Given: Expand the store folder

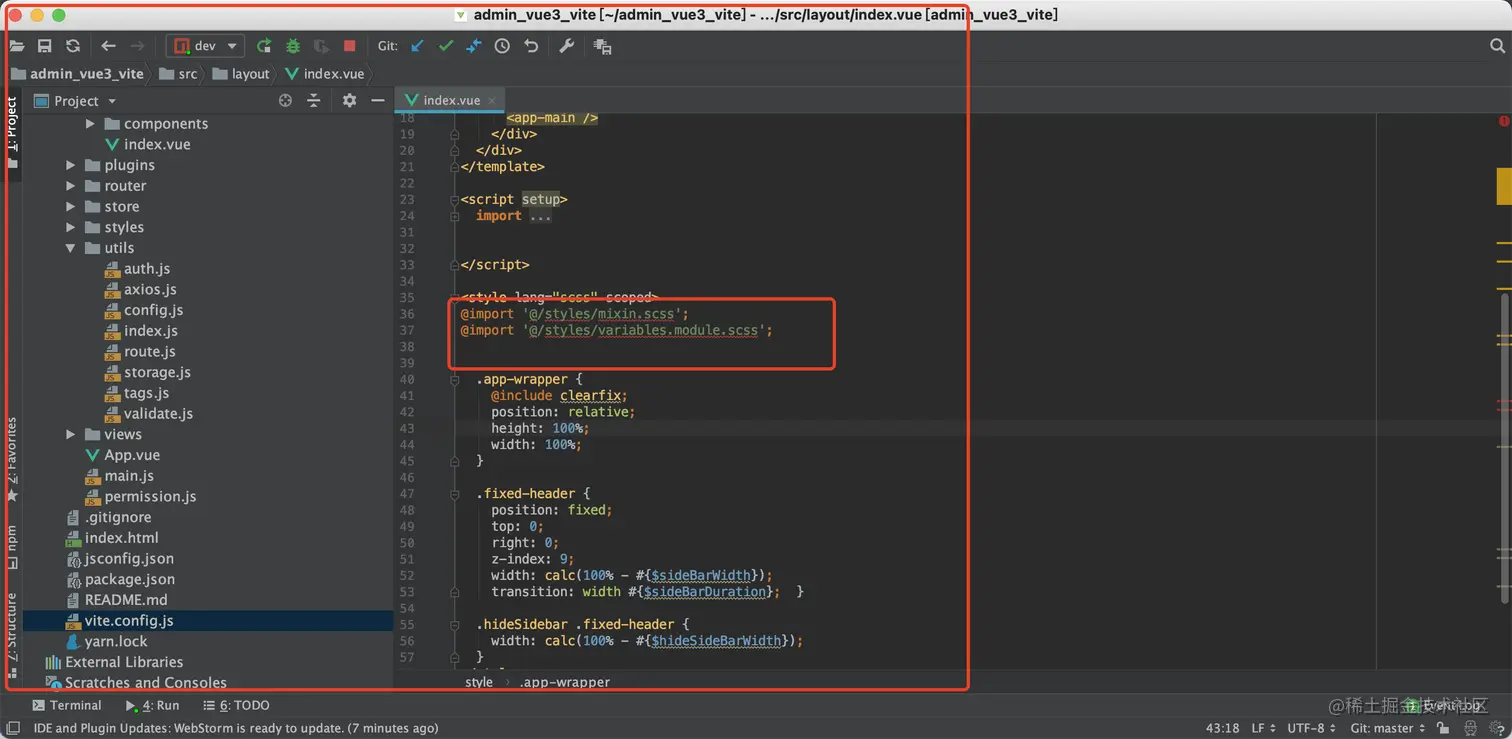Looking at the screenshot, I should tap(70, 207).
